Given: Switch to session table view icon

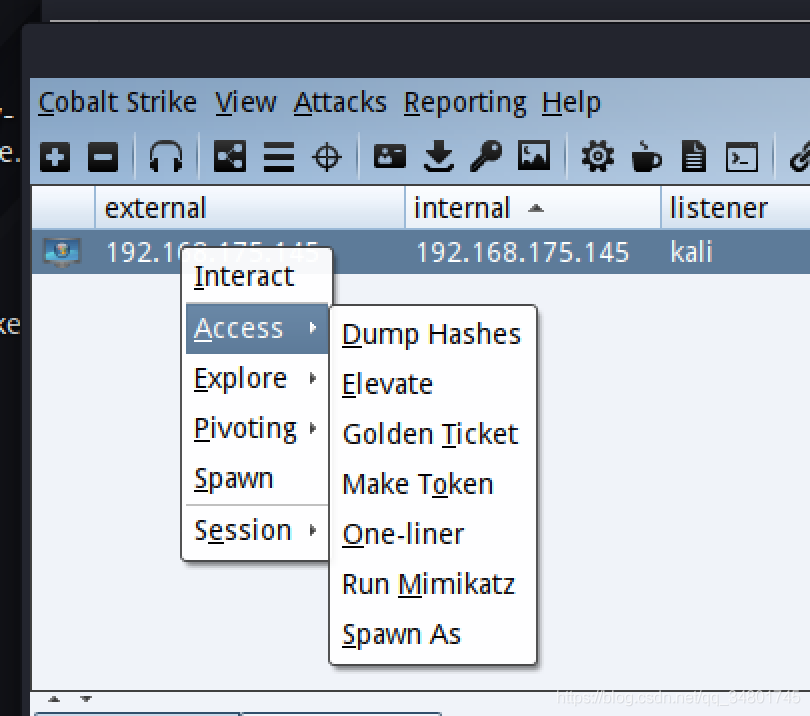Looking at the screenshot, I should click(279, 157).
